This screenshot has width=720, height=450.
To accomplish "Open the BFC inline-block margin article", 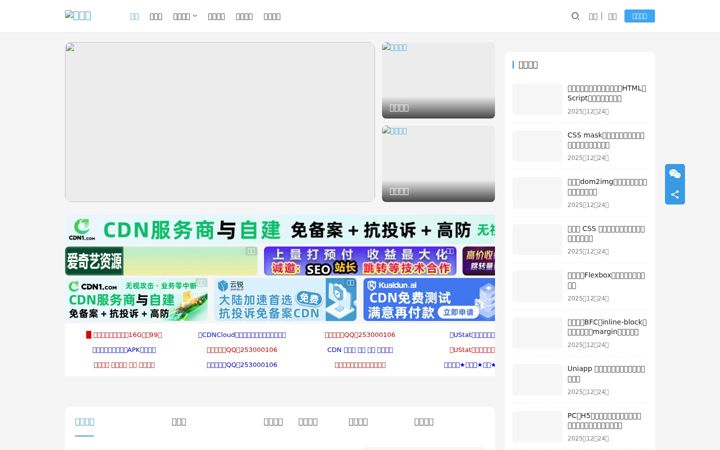I will (x=607, y=327).
